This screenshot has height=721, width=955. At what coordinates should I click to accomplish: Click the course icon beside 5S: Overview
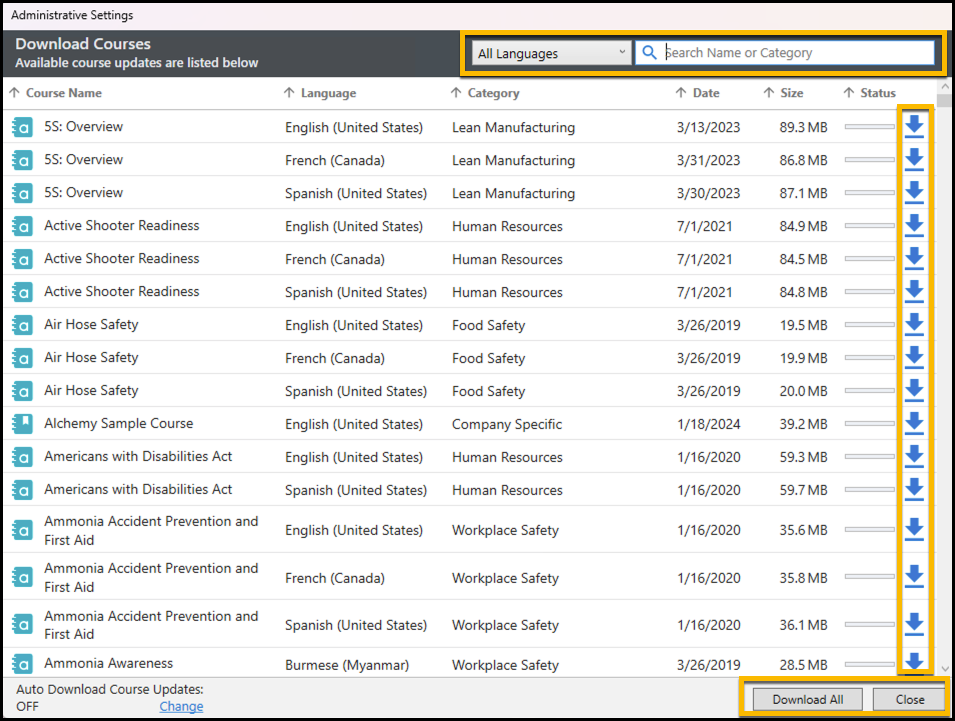click(21, 126)
